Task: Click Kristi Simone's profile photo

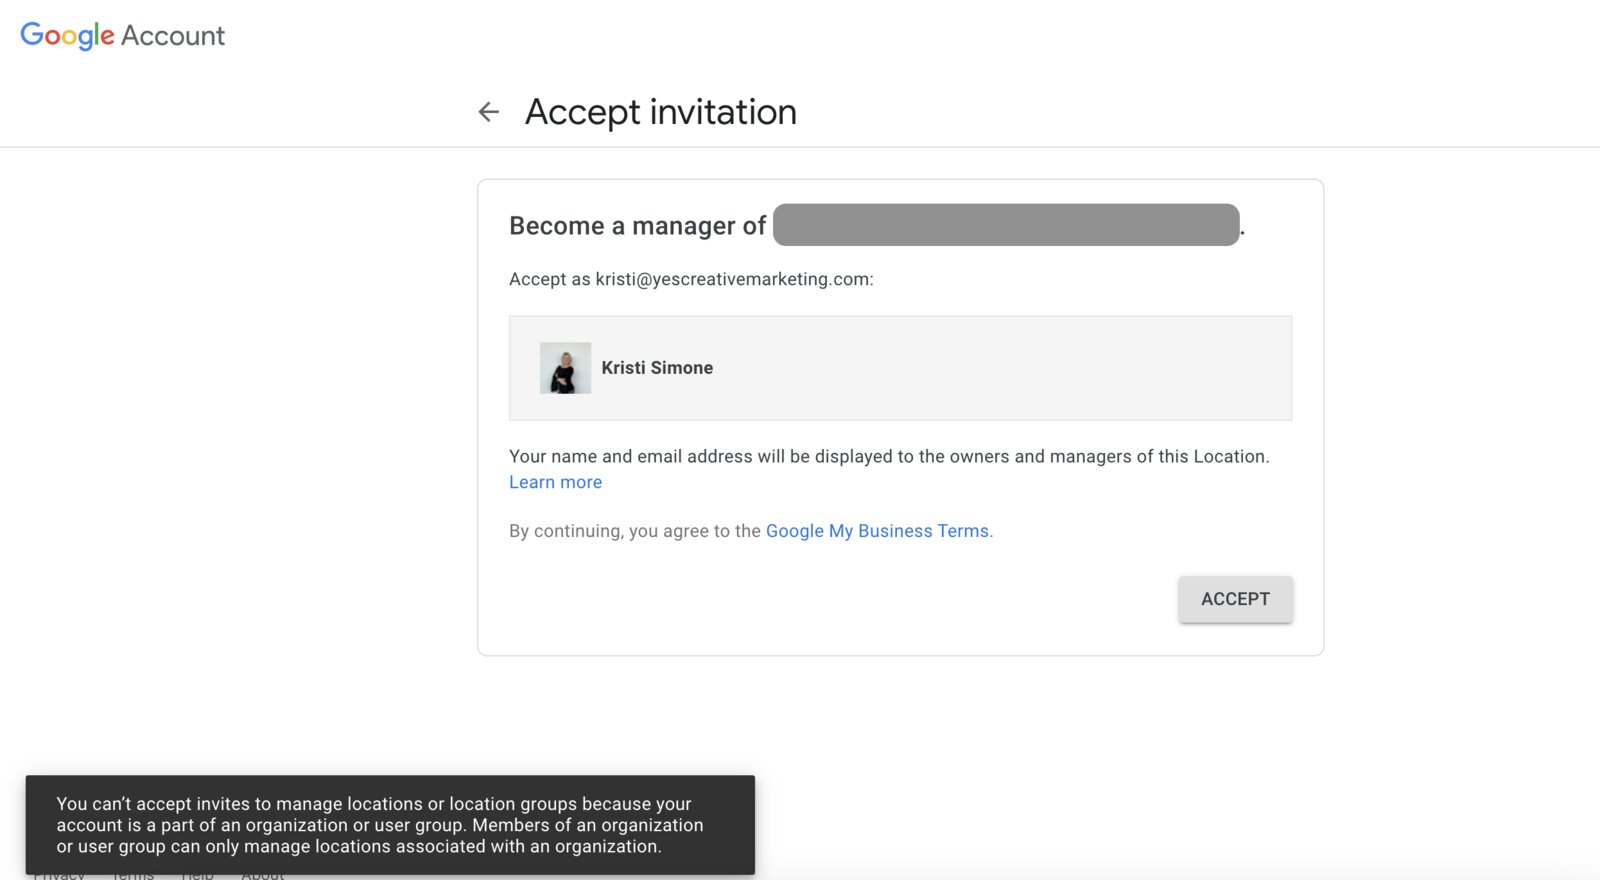Action: (x=565, y=368)
